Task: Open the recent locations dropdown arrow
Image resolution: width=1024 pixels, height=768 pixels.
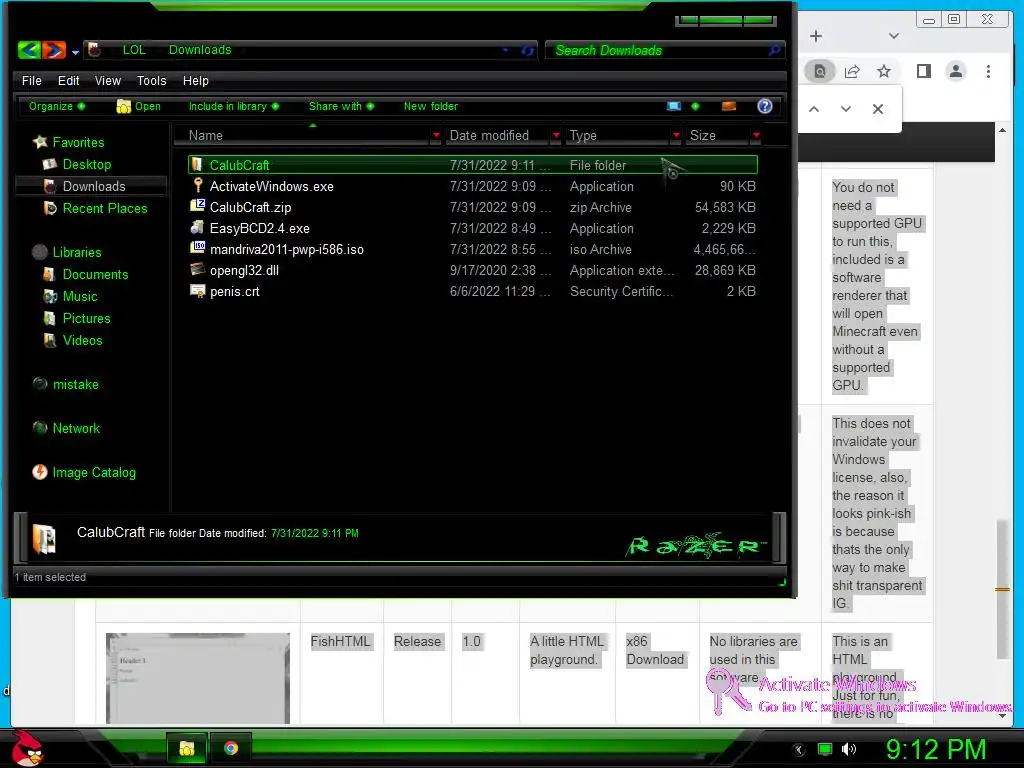Action: 75,52
